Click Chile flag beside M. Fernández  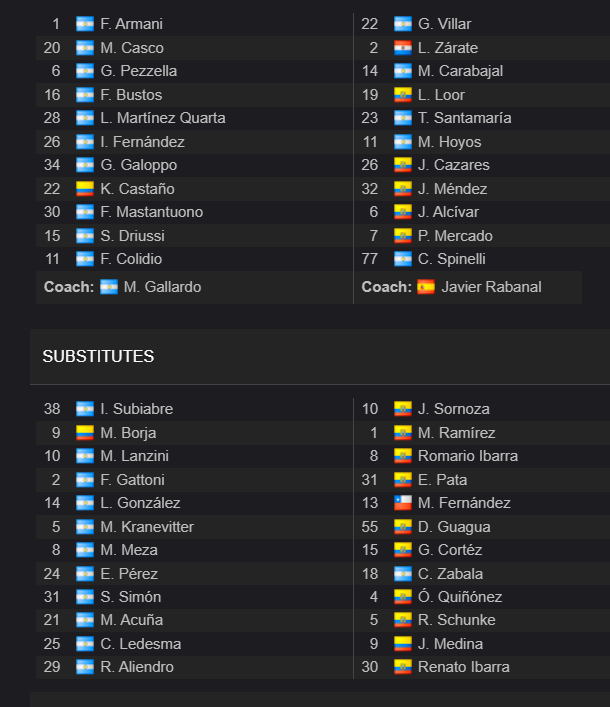point(403,503)
